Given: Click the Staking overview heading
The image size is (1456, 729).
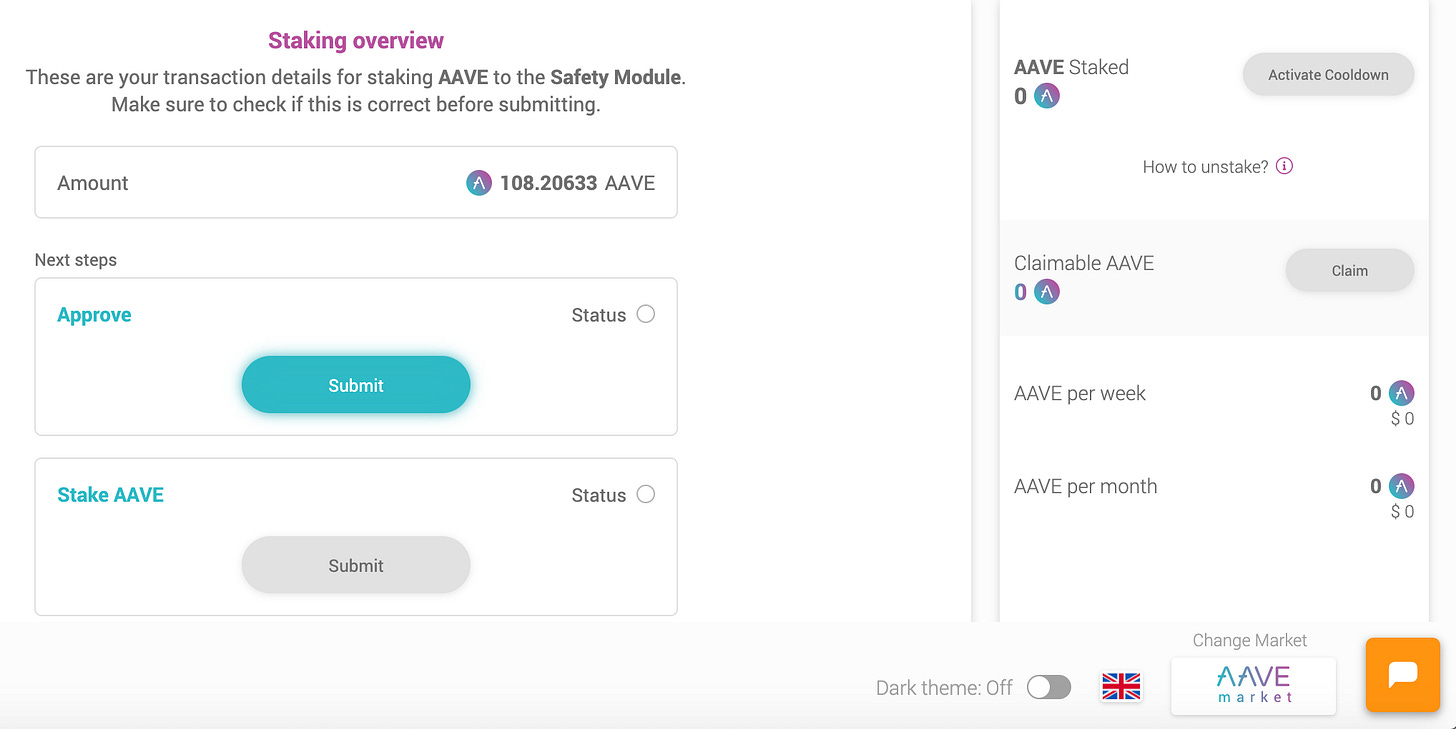Looking at the screenshot, I should pos(356,41).
